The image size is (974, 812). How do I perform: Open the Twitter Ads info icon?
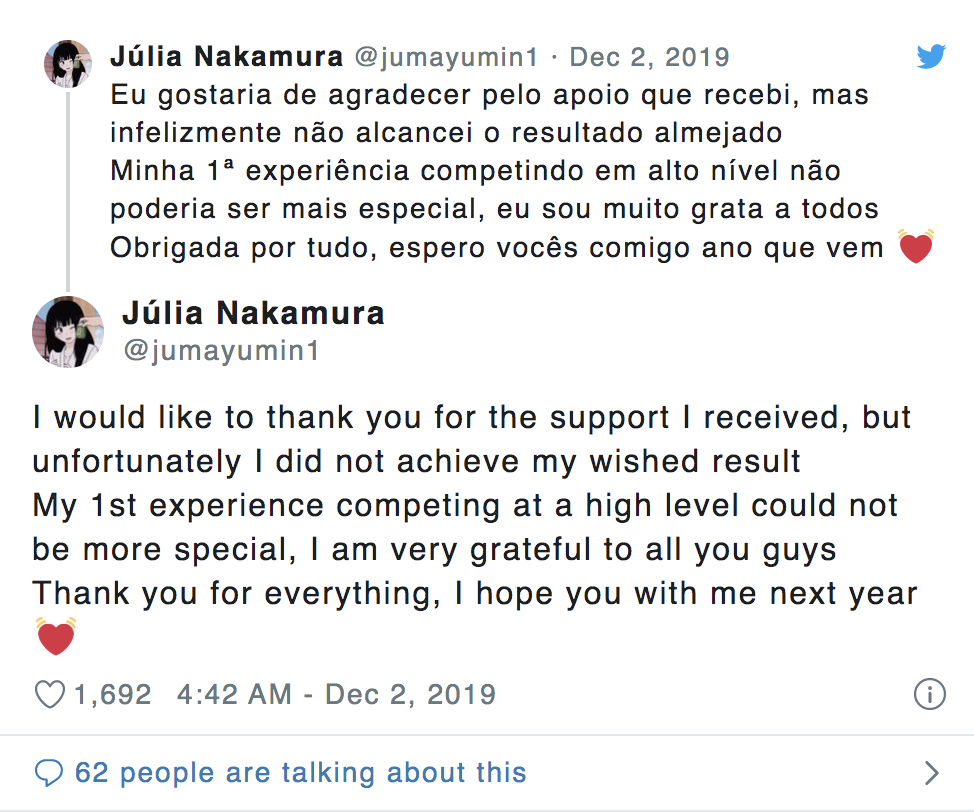coord(930,694)
